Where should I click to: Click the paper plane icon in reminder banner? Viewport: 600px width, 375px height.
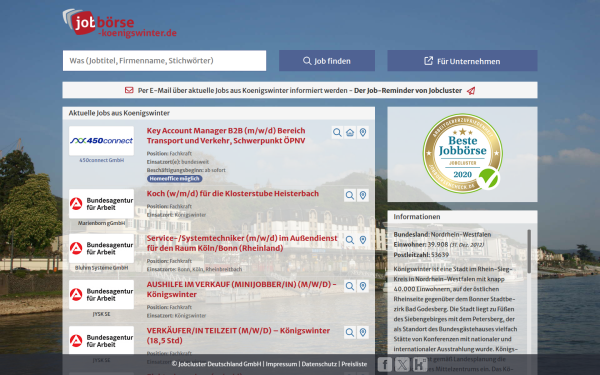point(471,91)
